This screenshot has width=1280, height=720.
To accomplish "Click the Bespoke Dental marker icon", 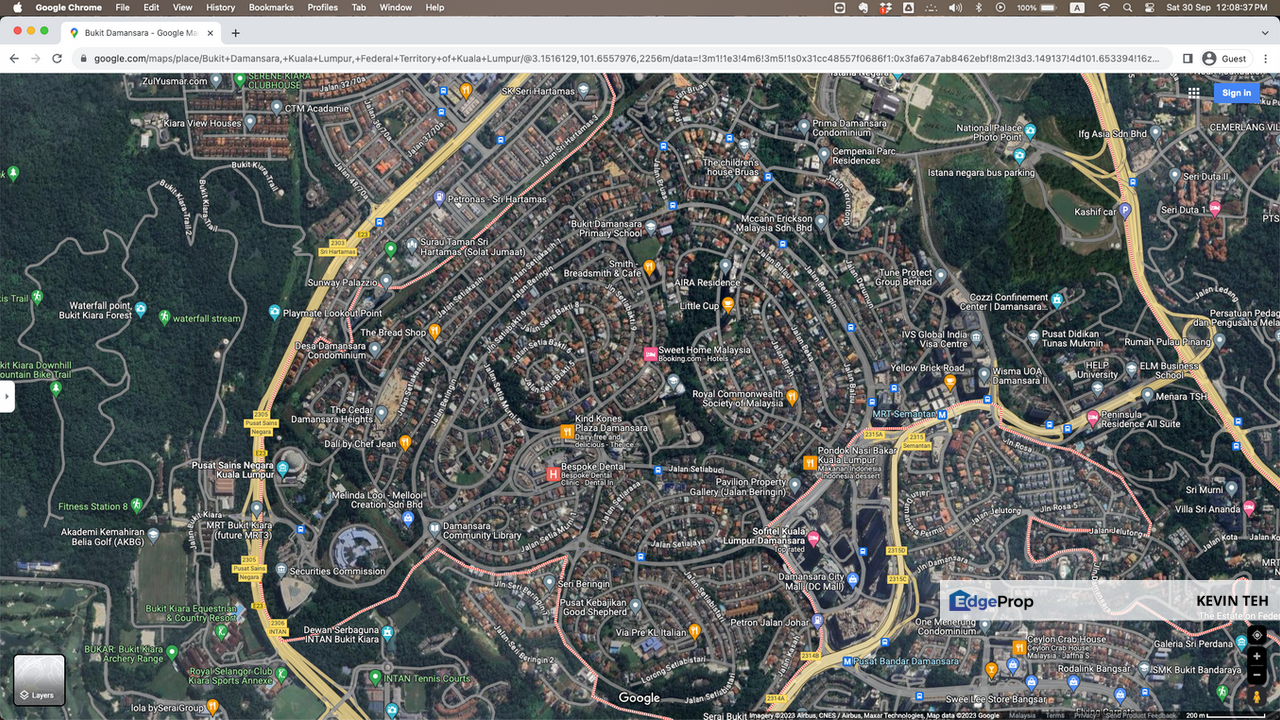I will coord(552,474).
